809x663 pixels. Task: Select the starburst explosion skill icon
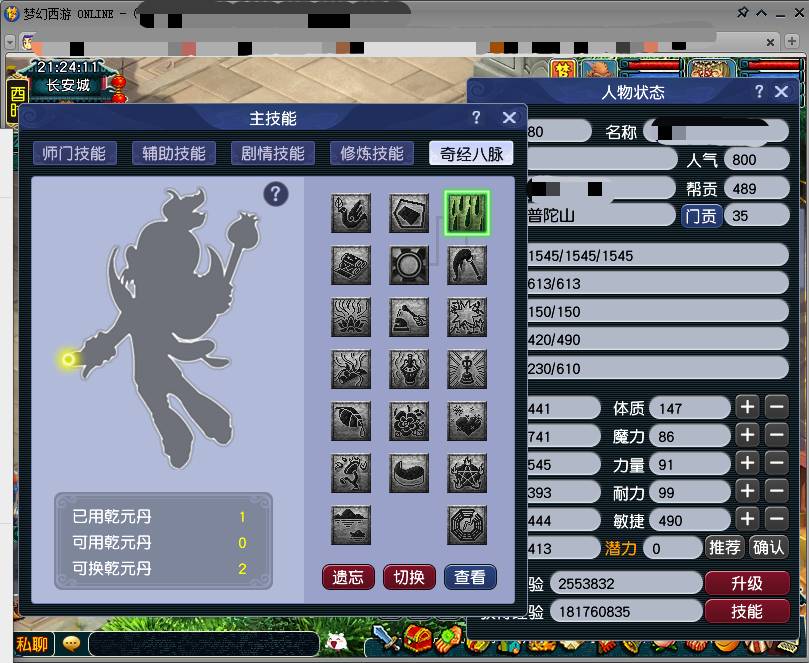click(467, 317)
